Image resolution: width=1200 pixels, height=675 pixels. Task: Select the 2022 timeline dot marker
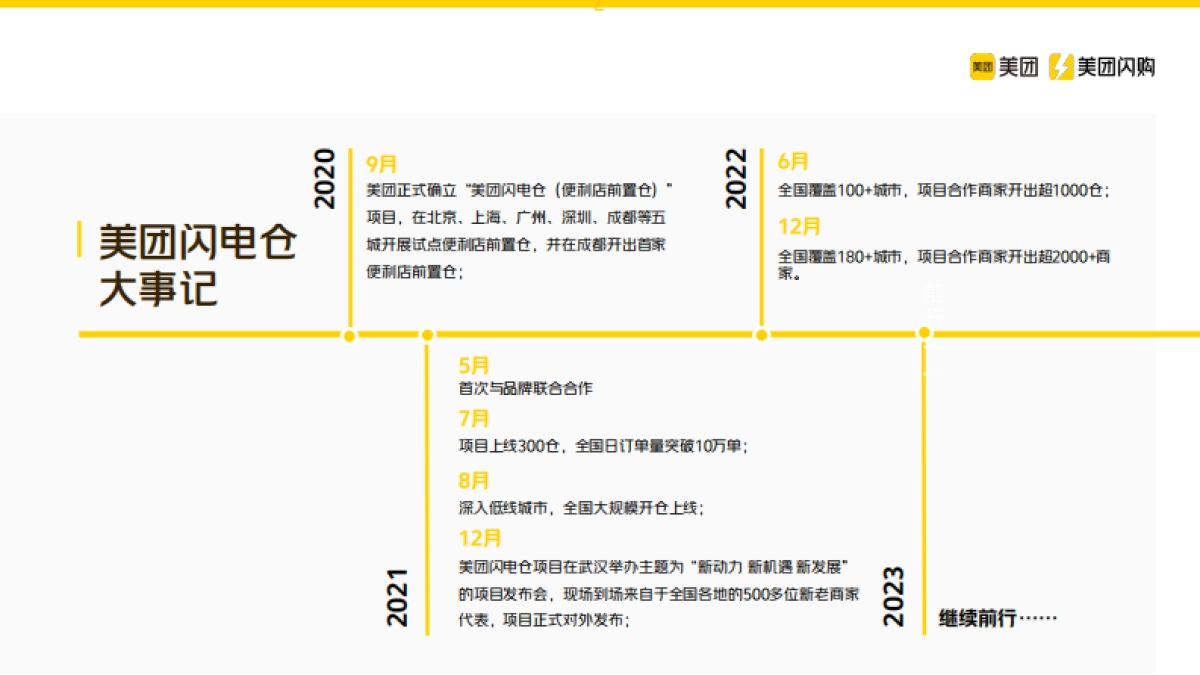tap(761, 335)
